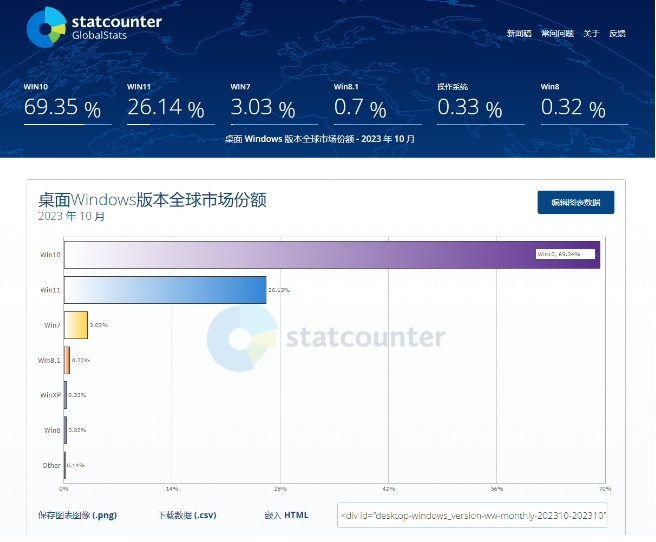Click the Win10 data label inside bar
656x542 pixels.
(564, 254)
